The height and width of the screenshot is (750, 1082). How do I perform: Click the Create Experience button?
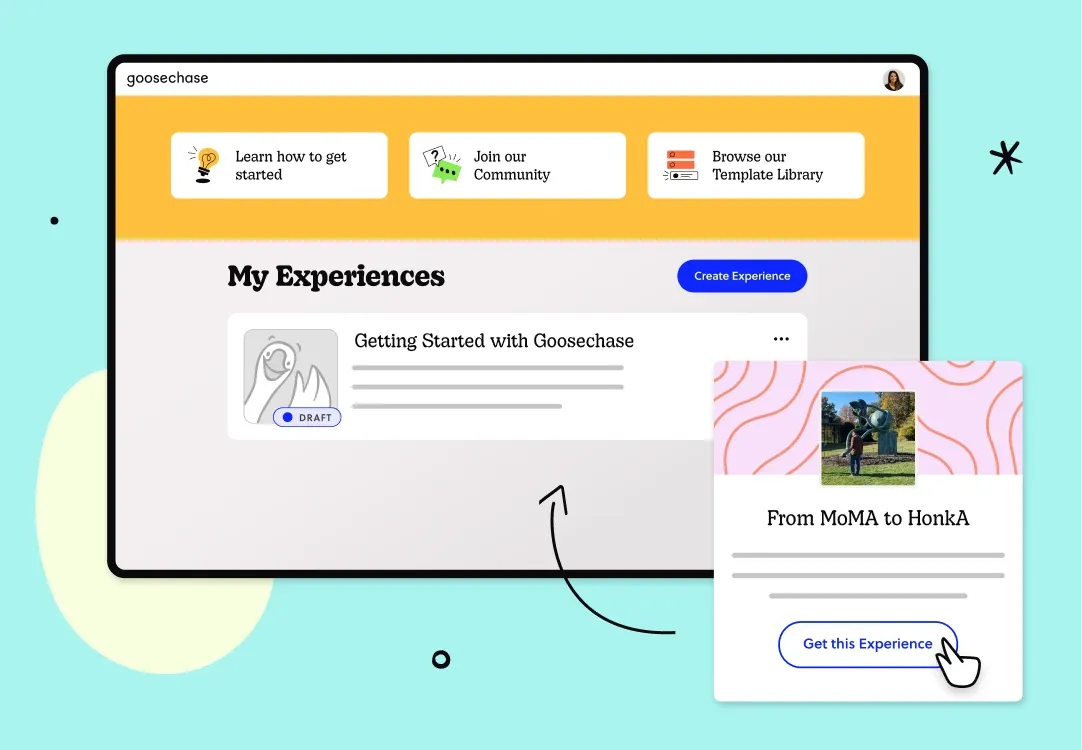[x=742, y=276]
